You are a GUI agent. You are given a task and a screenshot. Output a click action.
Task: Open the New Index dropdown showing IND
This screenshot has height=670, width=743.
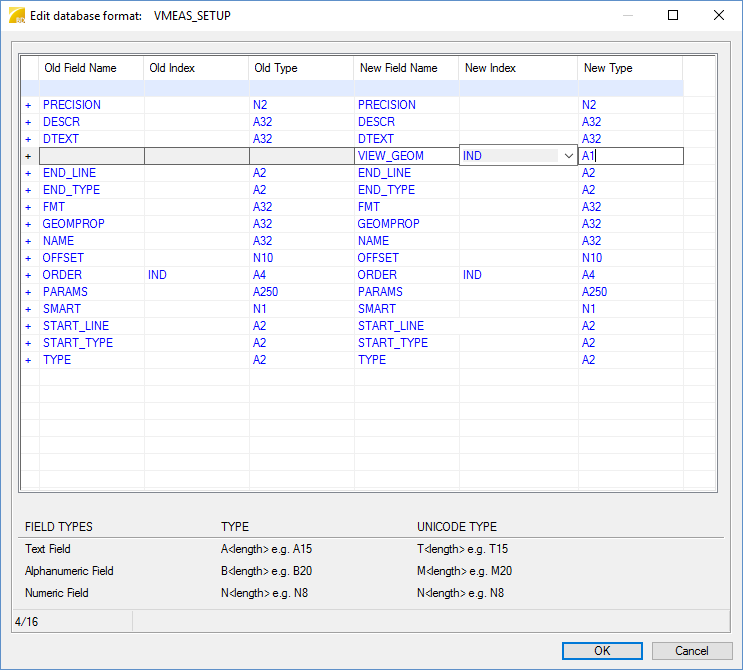(568, 156)
